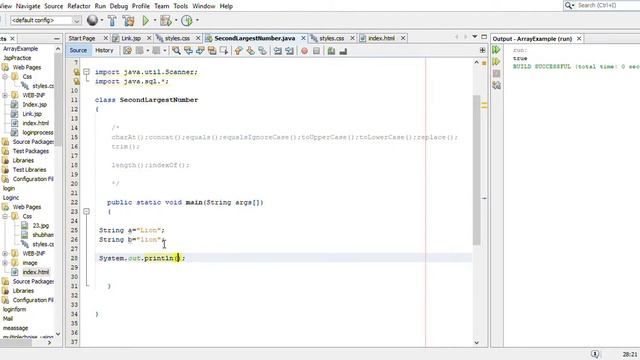Expand the image folder in Loginc project
Screen dimensions: 640x360
tap(5, 263)
